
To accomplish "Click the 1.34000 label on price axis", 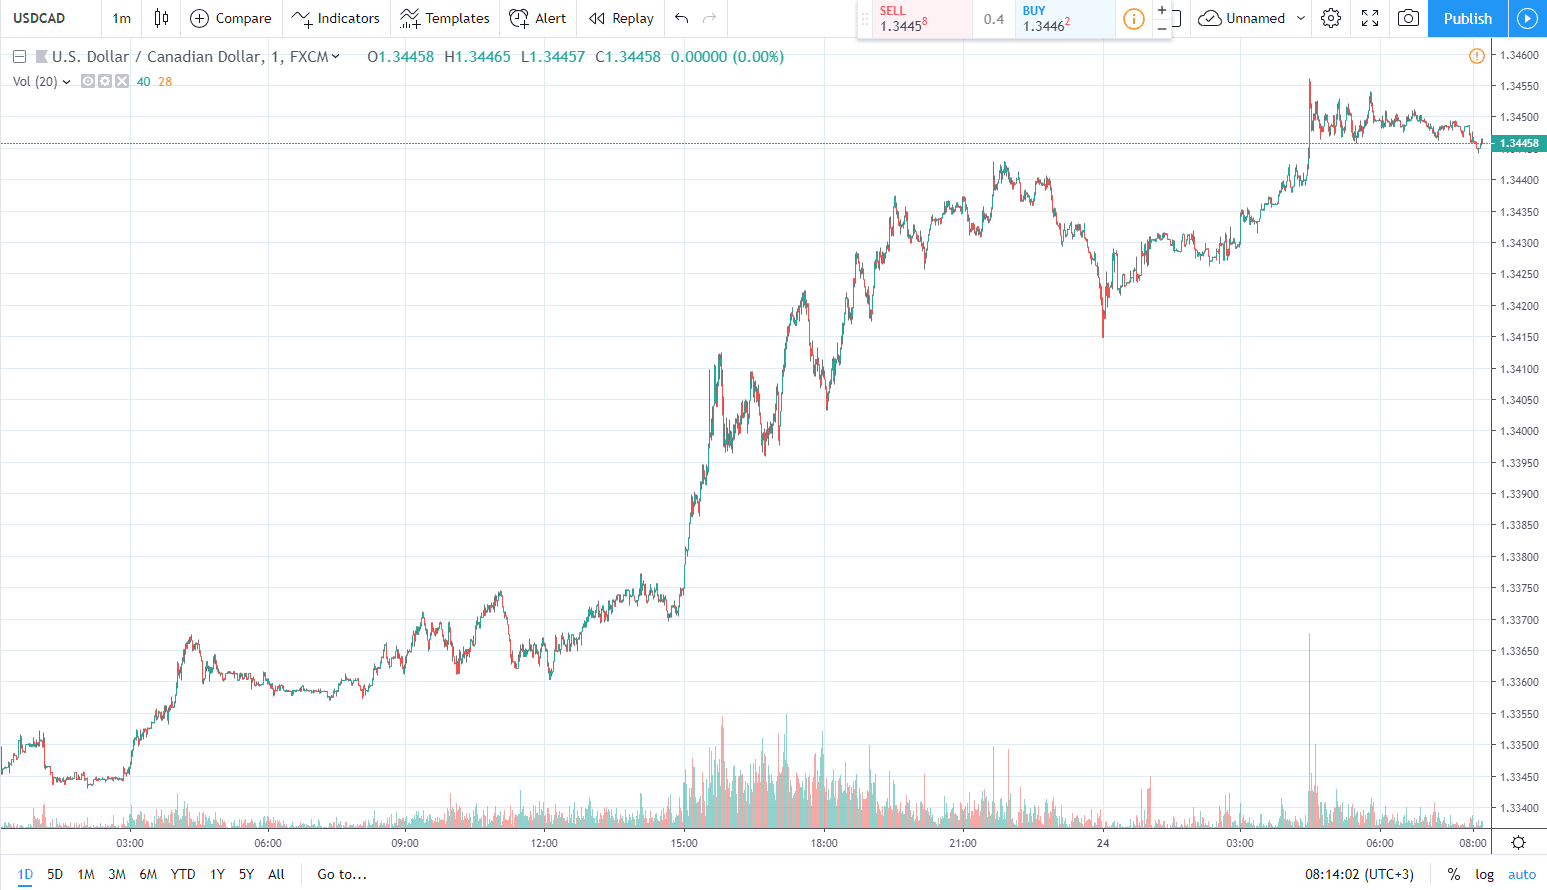I will pos(1519,431).
